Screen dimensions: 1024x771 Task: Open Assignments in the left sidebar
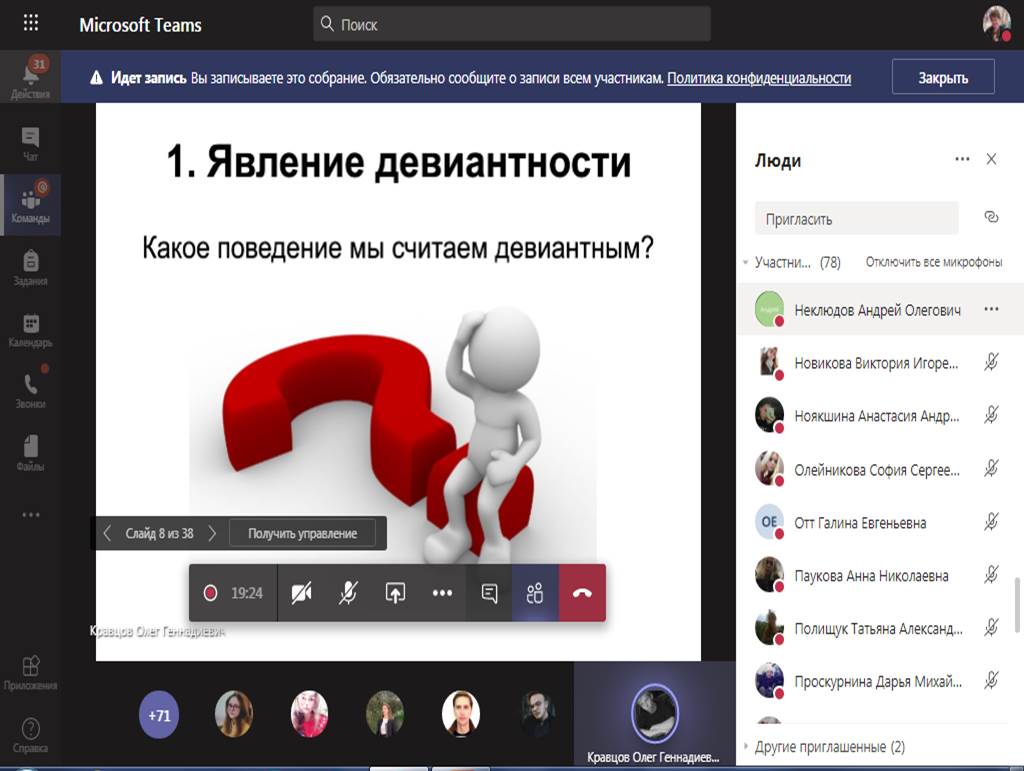[x=30, y=267]
